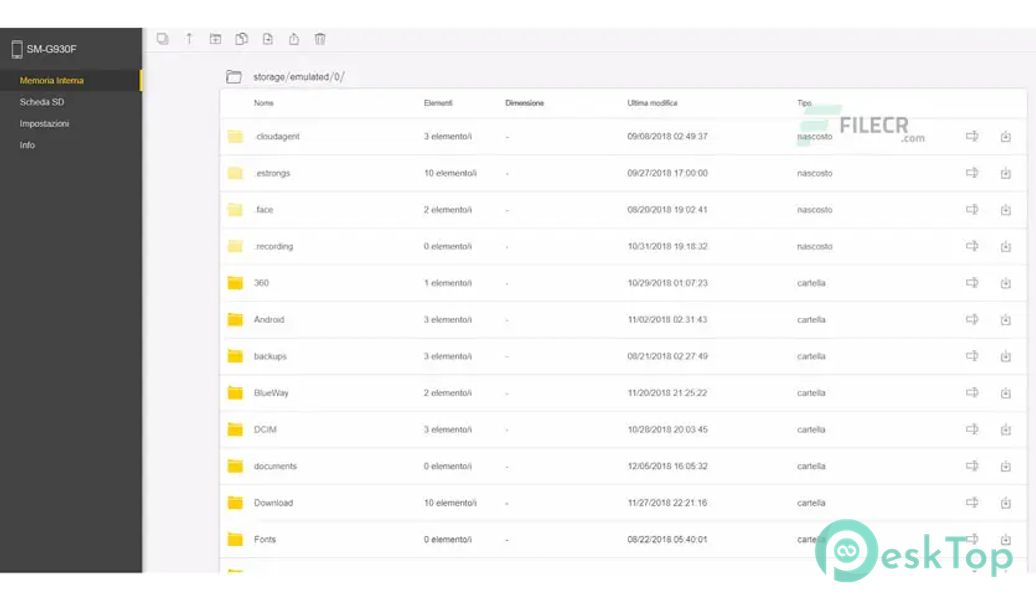
Task: Click move icon on documents row
Action: point(972,466)
